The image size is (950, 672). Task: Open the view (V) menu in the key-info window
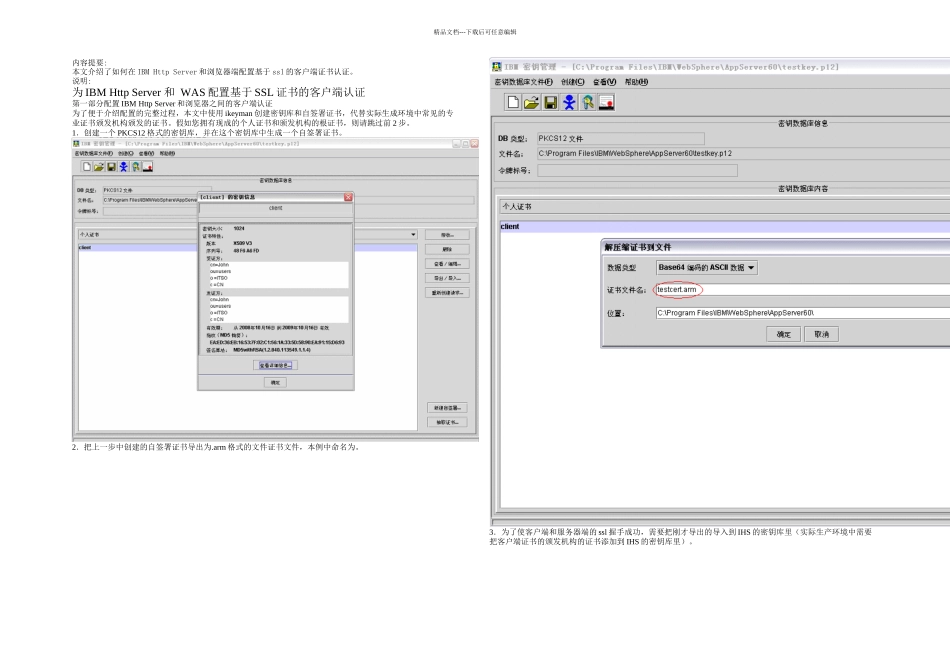pos(146,153)
